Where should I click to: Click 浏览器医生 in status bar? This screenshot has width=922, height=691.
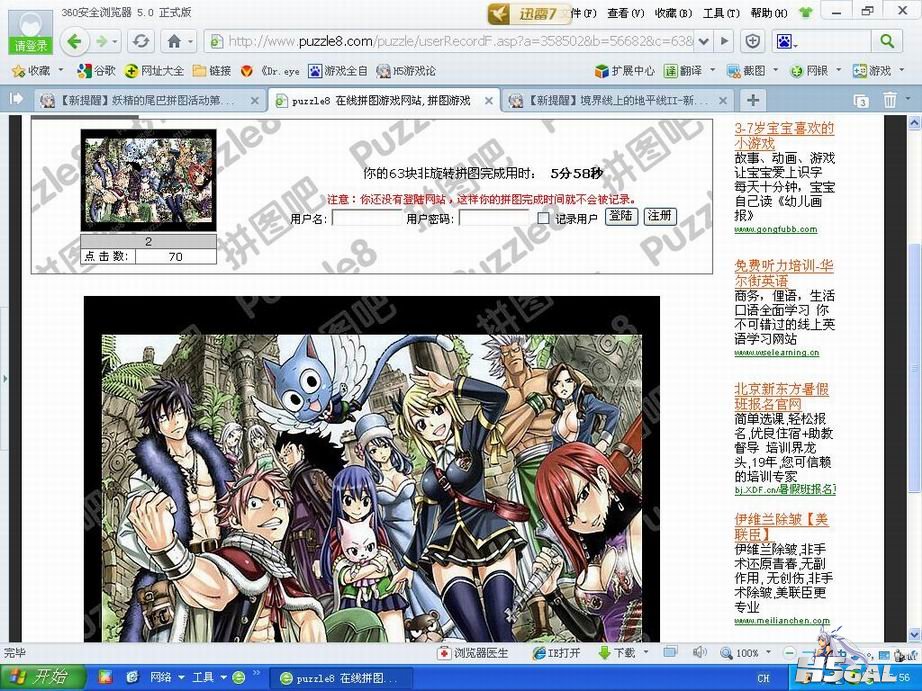(x=473, y=653)
